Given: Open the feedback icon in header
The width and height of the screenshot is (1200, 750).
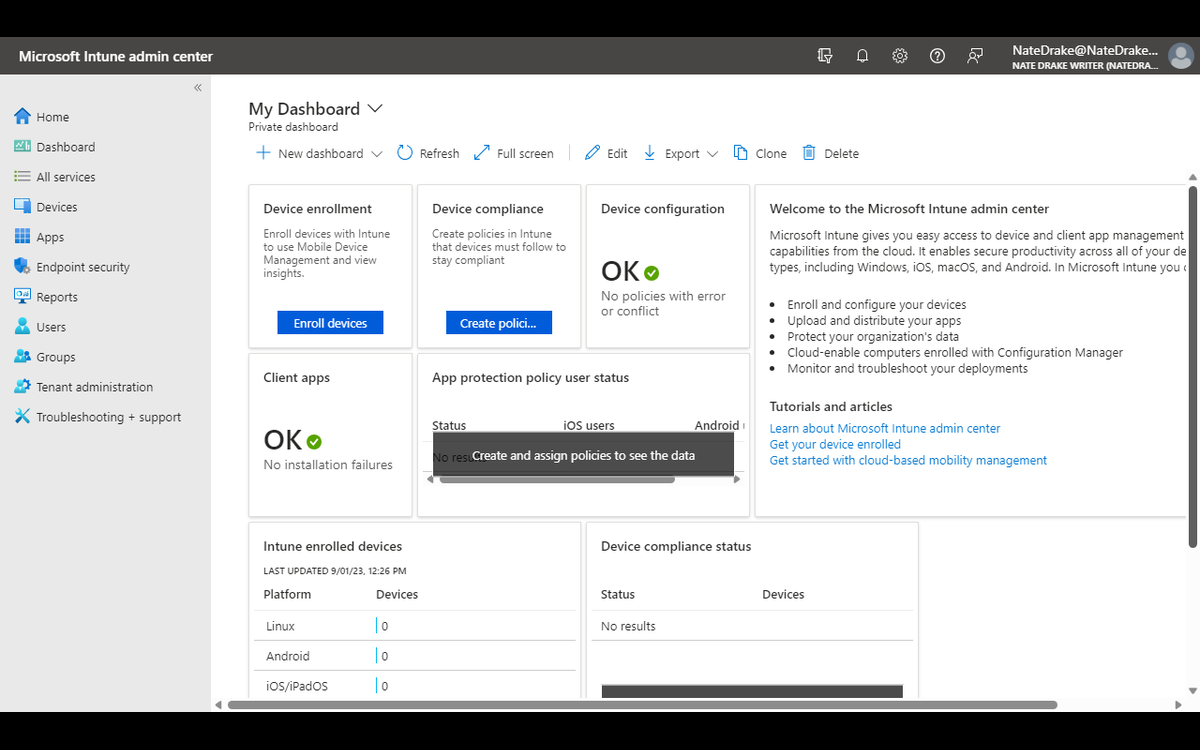Looking at the screenshot, I should (975, 56).
